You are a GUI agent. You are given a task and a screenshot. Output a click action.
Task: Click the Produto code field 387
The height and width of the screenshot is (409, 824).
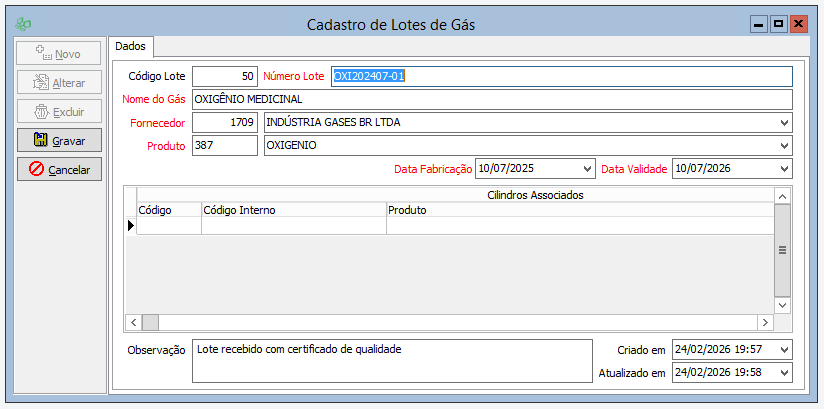coord(224,145)
